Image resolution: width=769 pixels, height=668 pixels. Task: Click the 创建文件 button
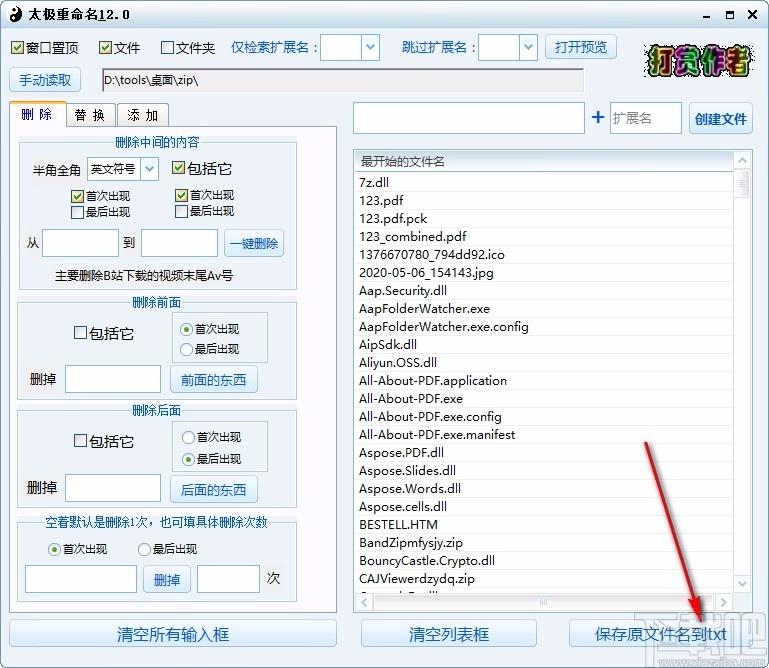720,119
